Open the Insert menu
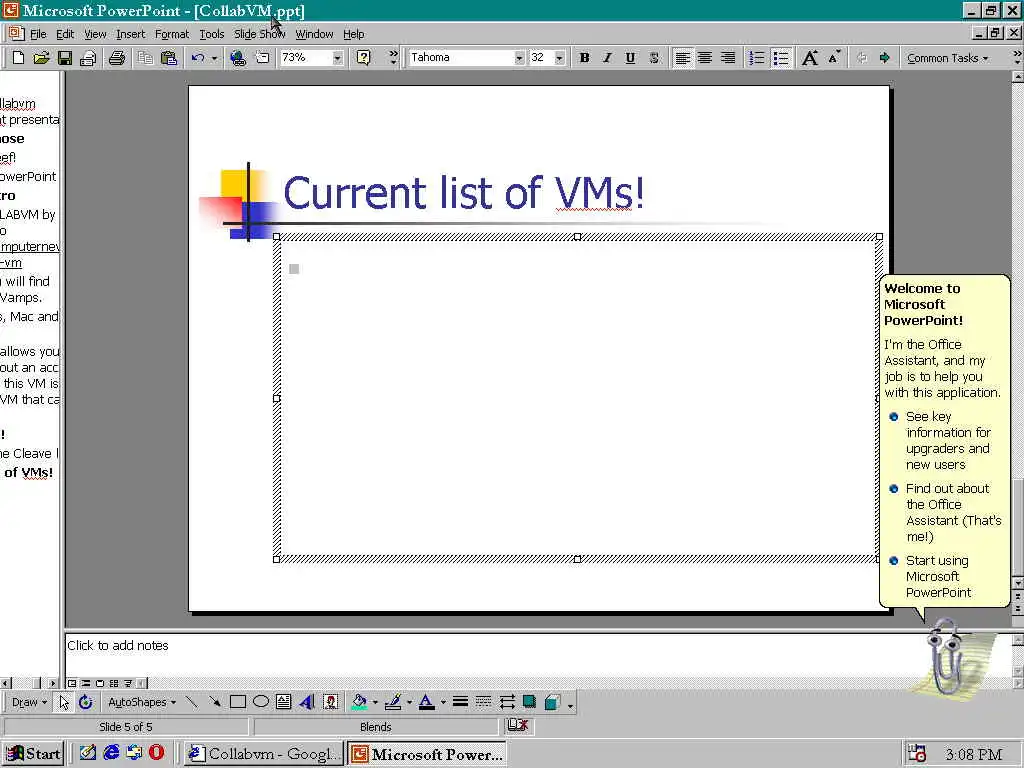Viewport: 1024px width, 768px height. pyautogui.click(x=131, y=34)
